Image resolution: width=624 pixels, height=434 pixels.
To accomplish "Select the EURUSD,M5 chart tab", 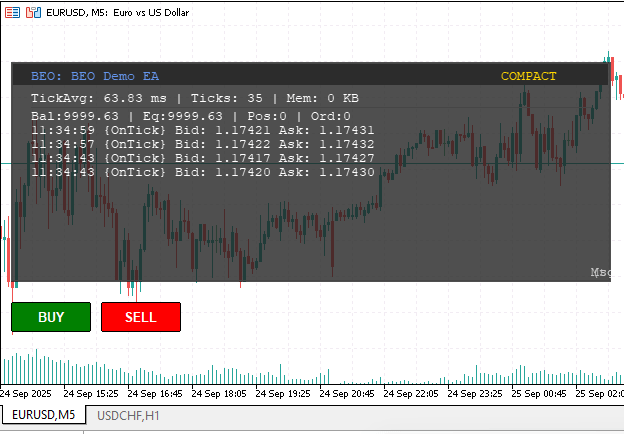I will pos(43,415).
